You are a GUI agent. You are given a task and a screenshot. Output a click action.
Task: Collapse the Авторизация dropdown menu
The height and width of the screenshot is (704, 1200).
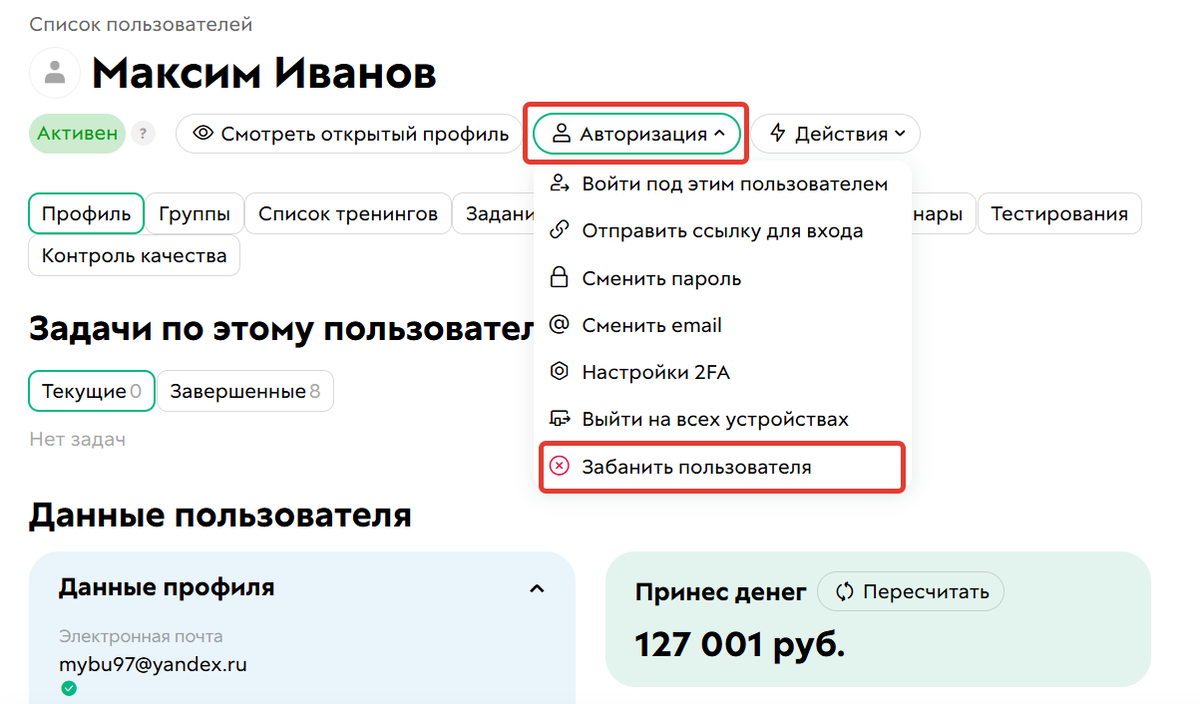tap(636, 133)
